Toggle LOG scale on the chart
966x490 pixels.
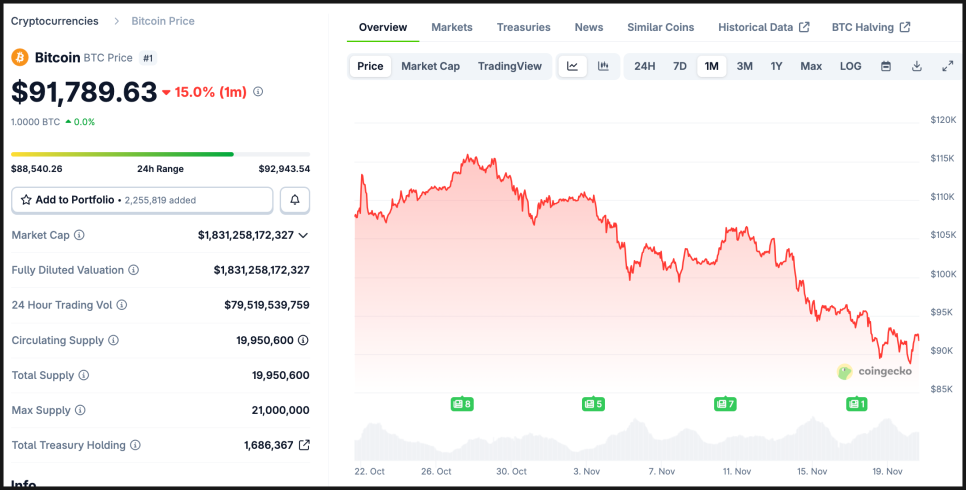[850, 66]
